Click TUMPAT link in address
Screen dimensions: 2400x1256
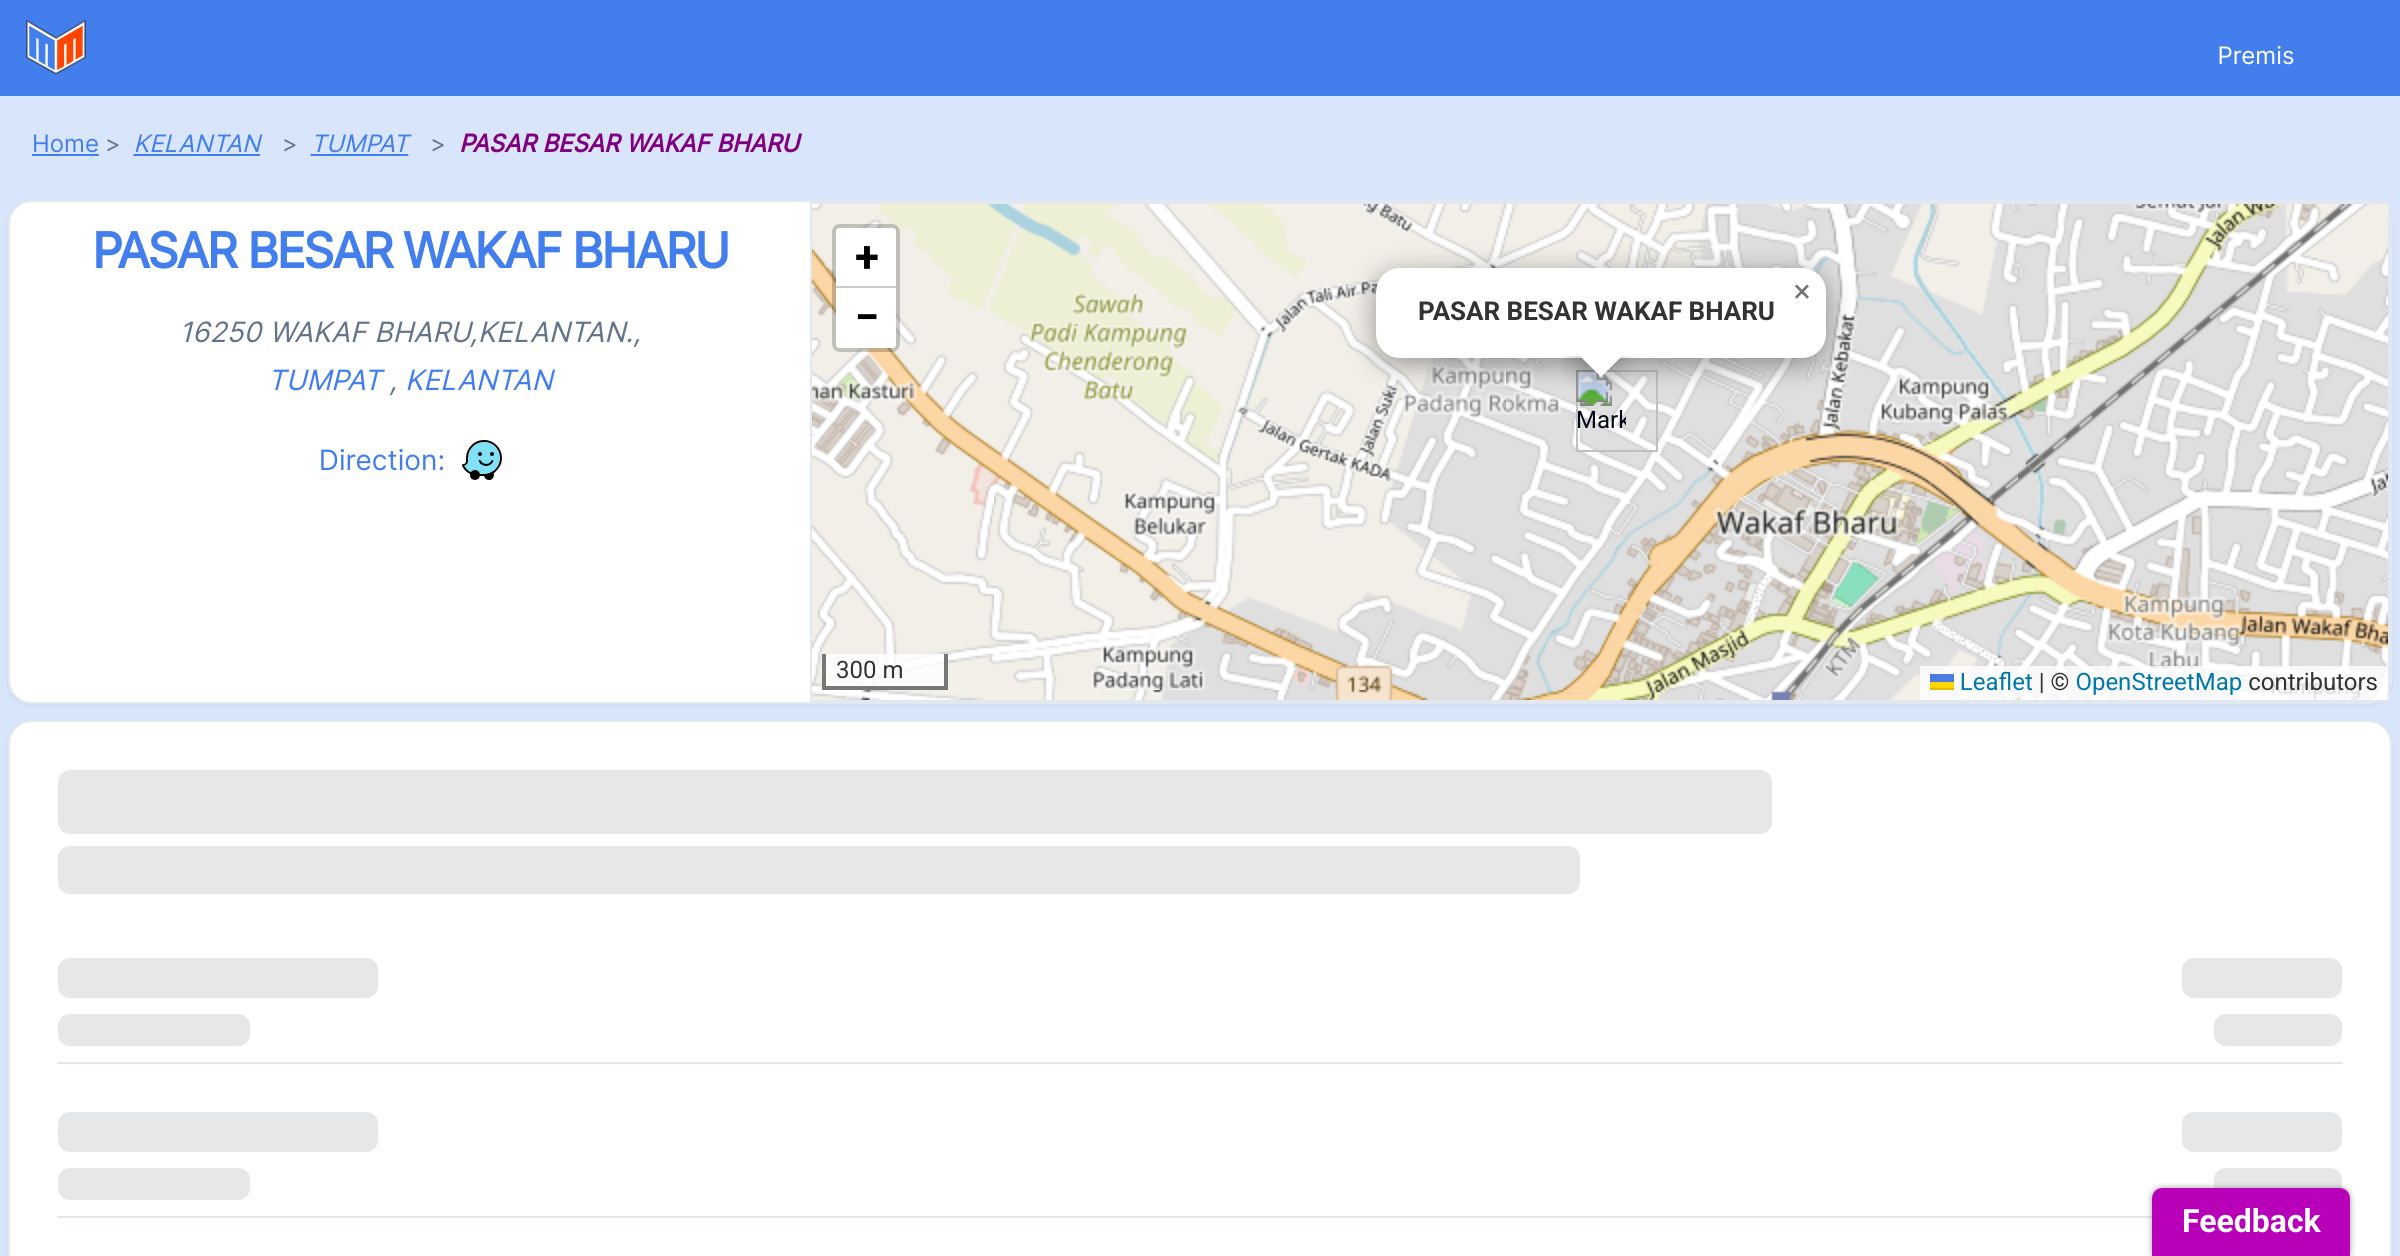tap(326, 380)
